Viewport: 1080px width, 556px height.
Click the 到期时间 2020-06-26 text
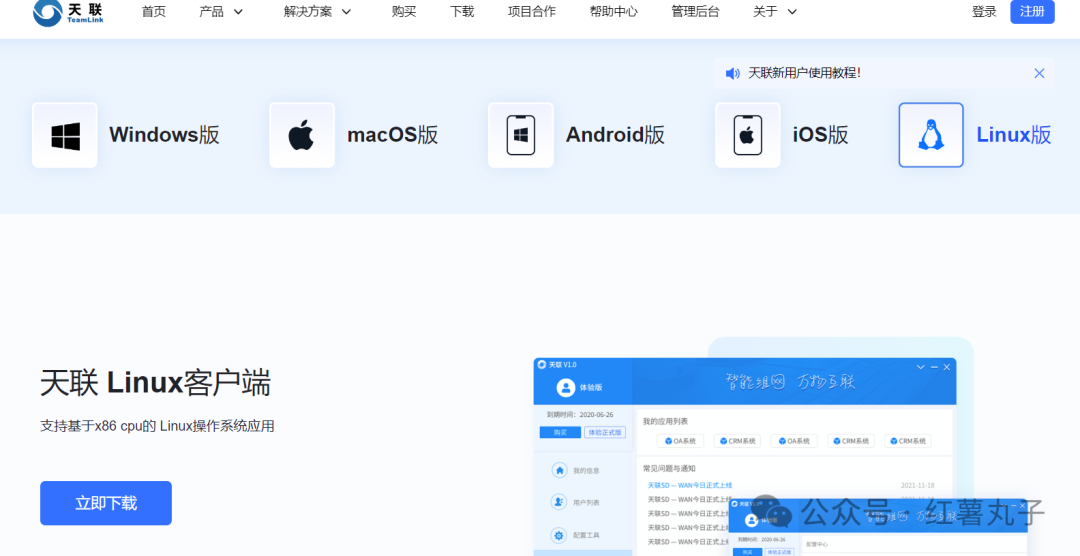(x=580, y=415)
